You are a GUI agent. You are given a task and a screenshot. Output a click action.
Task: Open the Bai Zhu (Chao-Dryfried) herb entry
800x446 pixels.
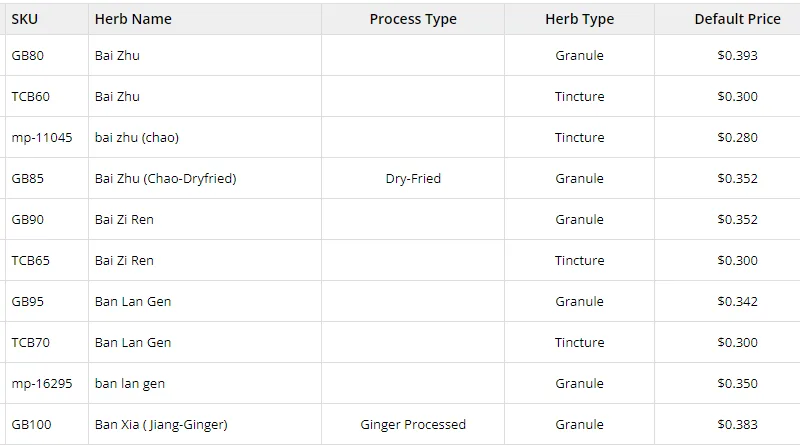[x=165, y=179]
